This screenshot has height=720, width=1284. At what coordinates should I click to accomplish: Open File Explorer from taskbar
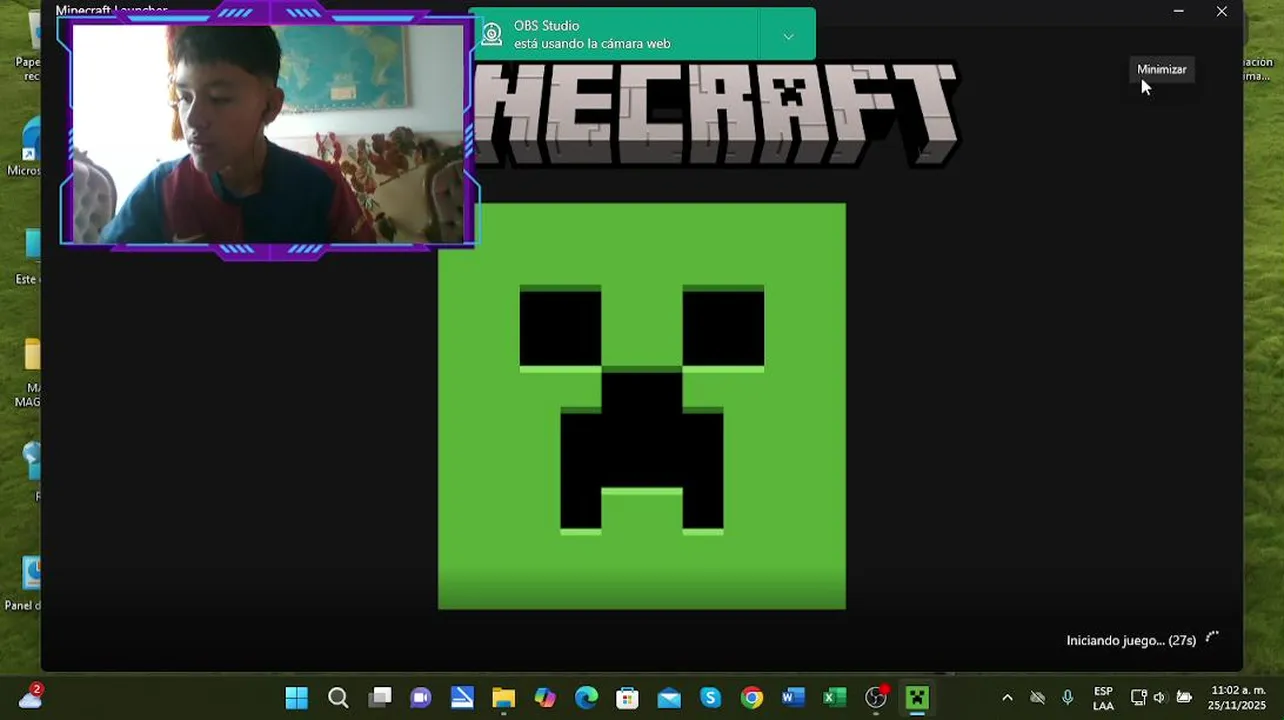(x=503, y=697)
